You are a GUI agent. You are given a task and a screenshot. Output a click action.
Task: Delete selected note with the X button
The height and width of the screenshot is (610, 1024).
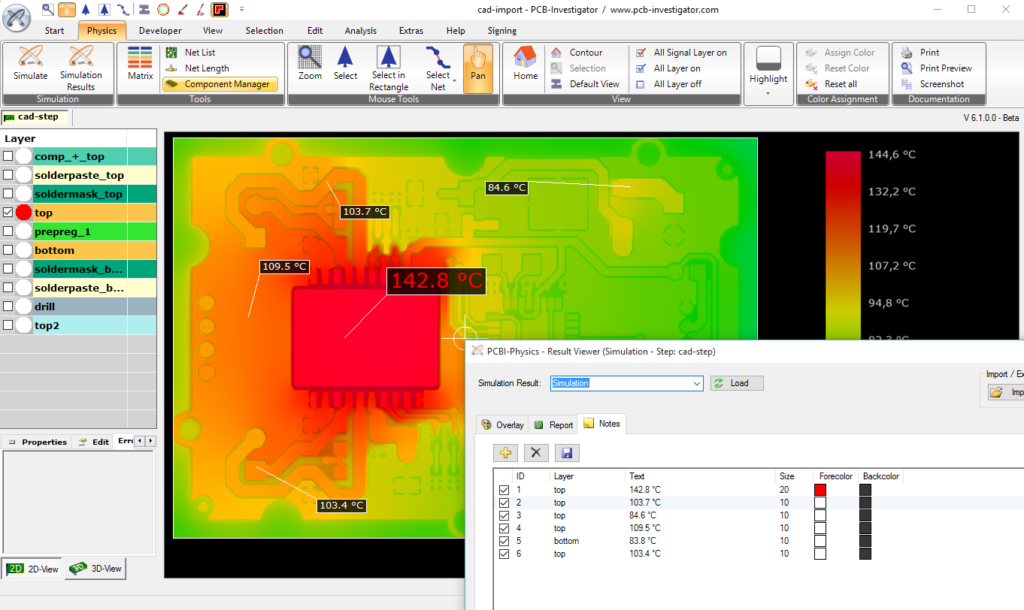click(536, 453)
